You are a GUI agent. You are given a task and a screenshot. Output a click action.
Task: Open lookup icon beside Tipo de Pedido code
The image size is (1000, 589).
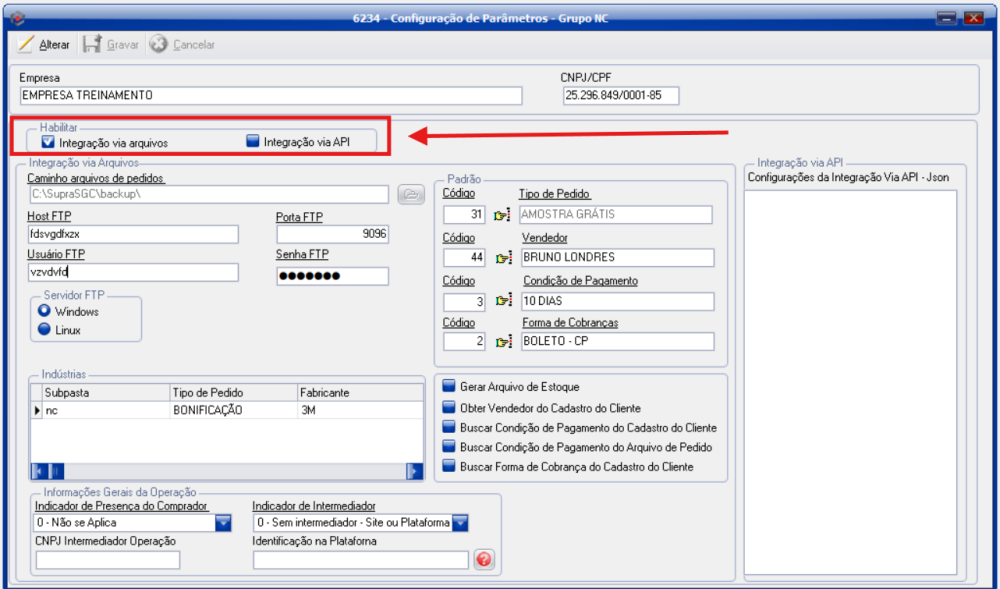coord(503,214)
